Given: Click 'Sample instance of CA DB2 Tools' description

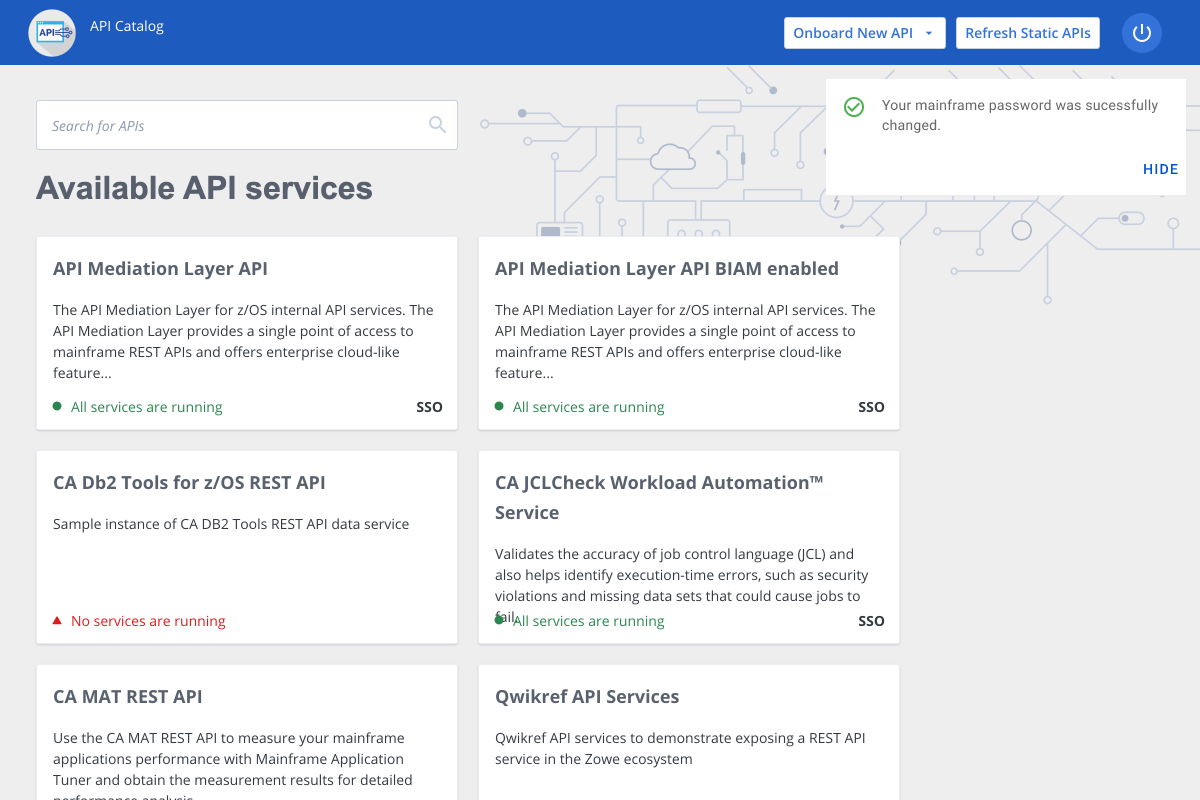Looking at the screenshot, I should [231, 524].
